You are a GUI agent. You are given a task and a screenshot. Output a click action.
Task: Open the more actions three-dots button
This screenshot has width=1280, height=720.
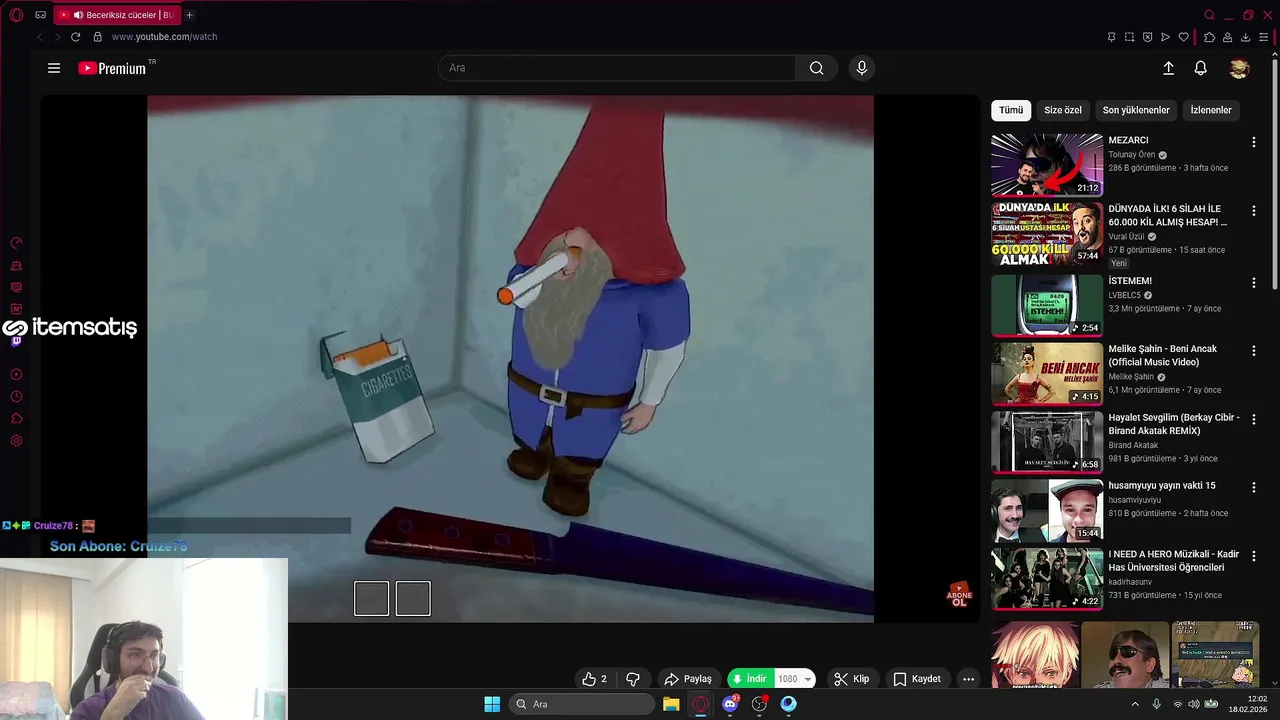[968, 679]
